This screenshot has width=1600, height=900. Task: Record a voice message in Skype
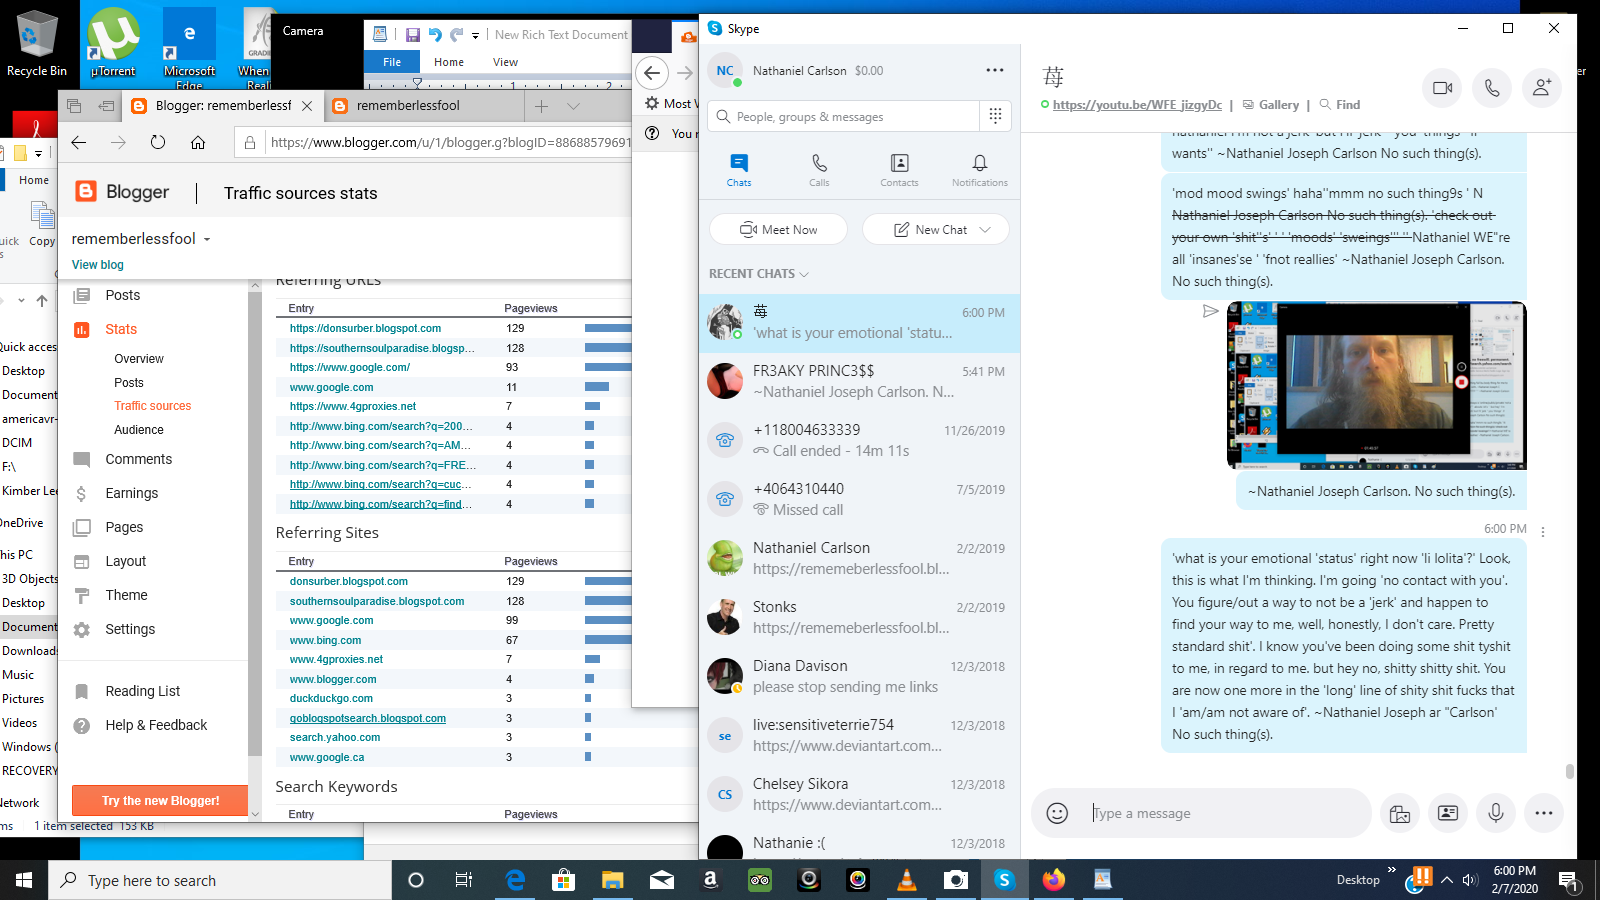pos(1496,813)
